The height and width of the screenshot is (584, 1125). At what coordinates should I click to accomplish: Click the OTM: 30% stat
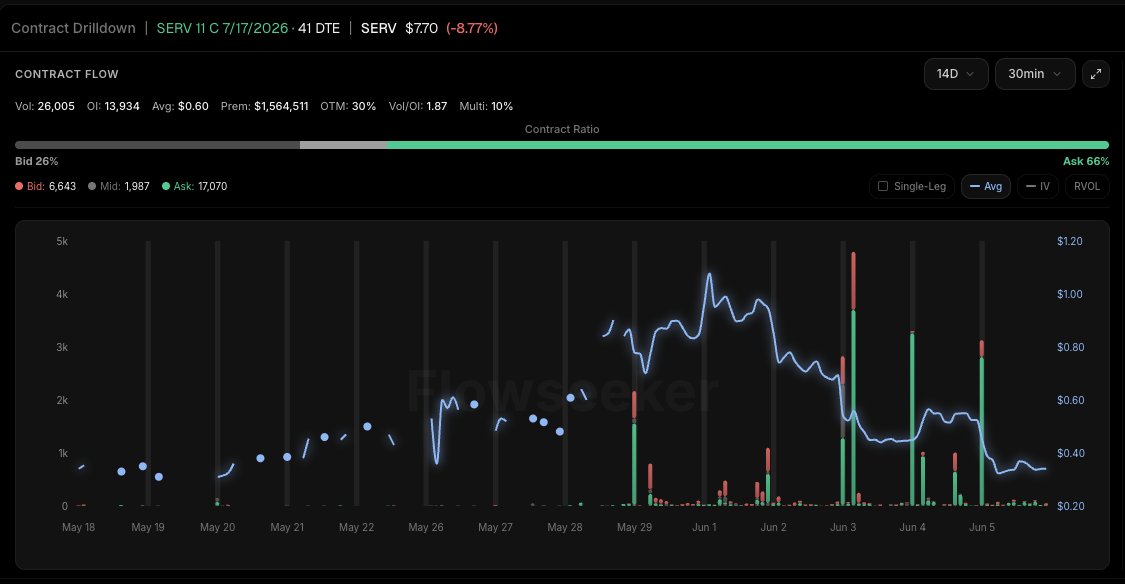pyautogui.click(x=348, y=106)
